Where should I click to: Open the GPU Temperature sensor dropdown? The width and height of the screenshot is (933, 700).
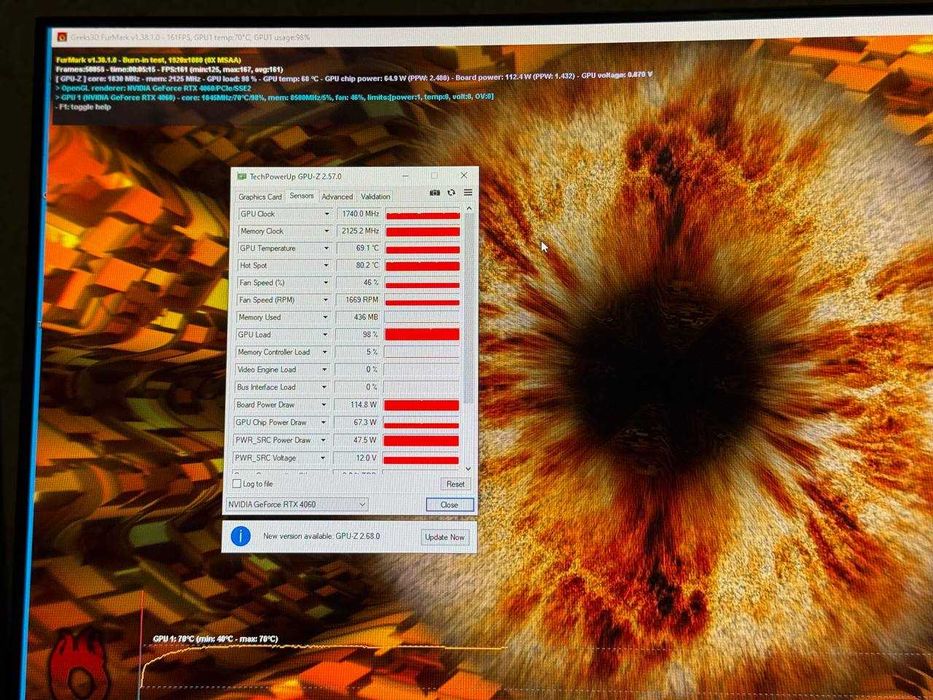click(326, 248)
